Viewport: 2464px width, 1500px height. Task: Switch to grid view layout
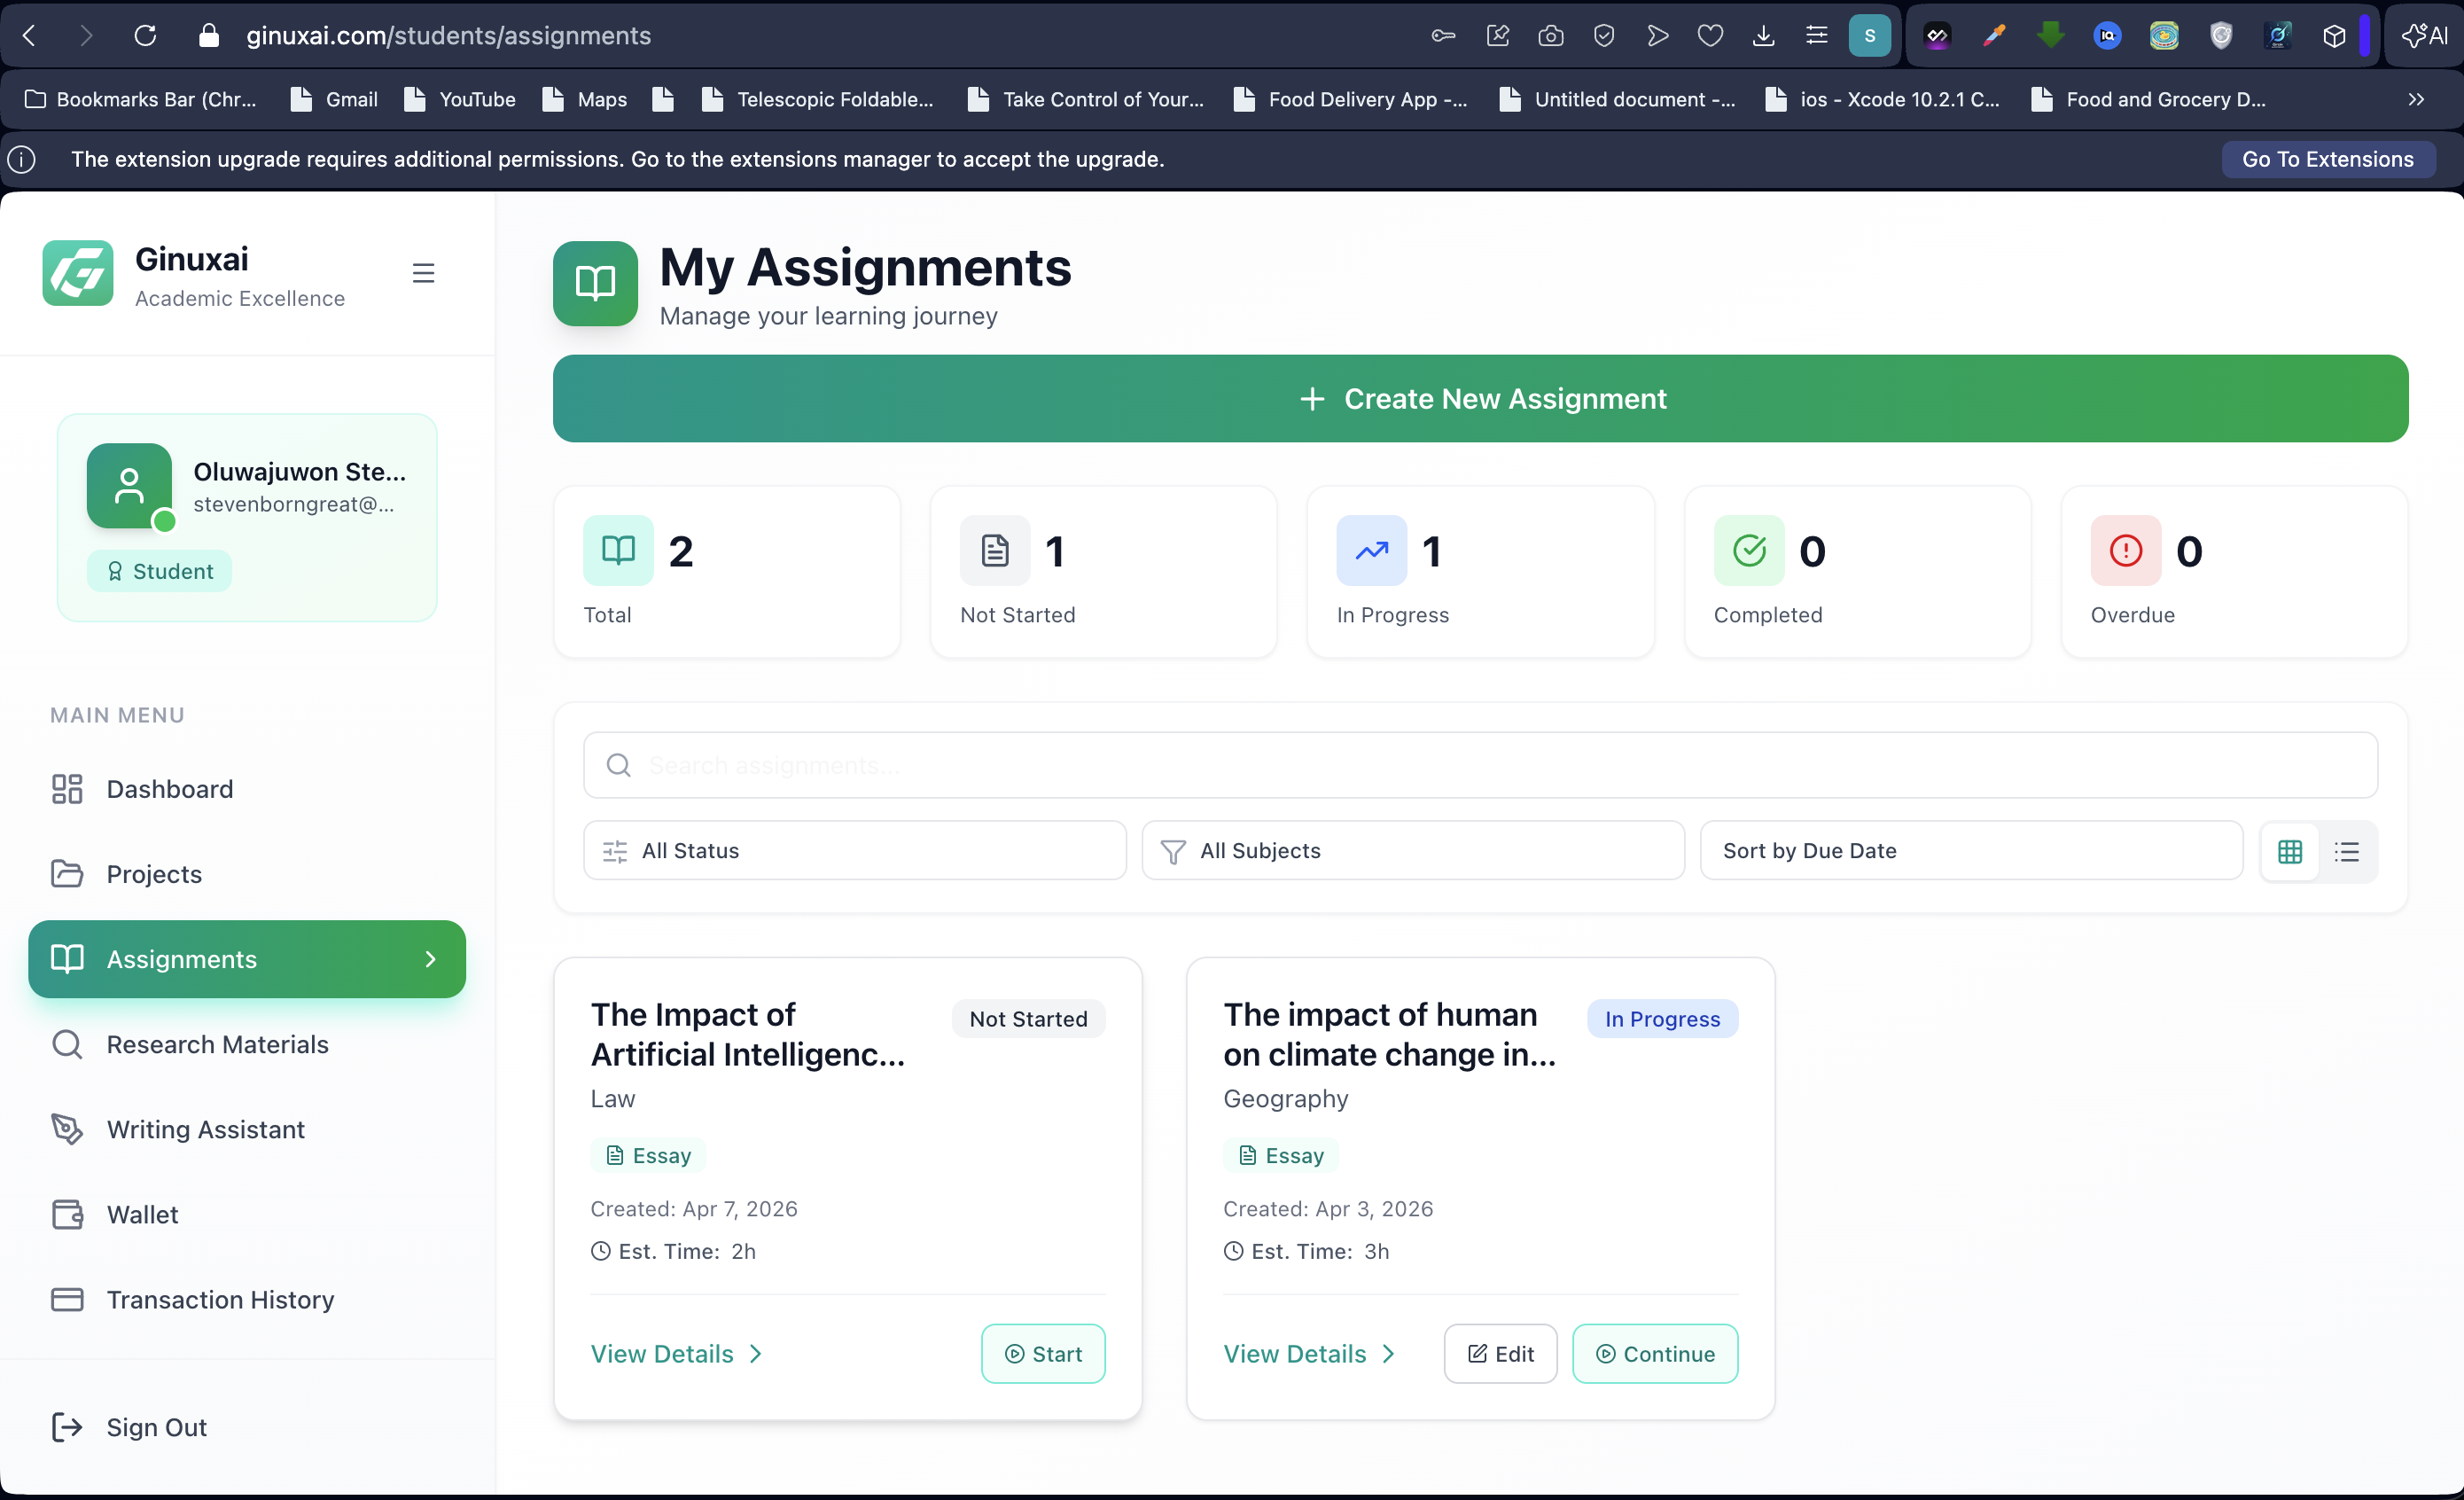tap(2289, 851)
